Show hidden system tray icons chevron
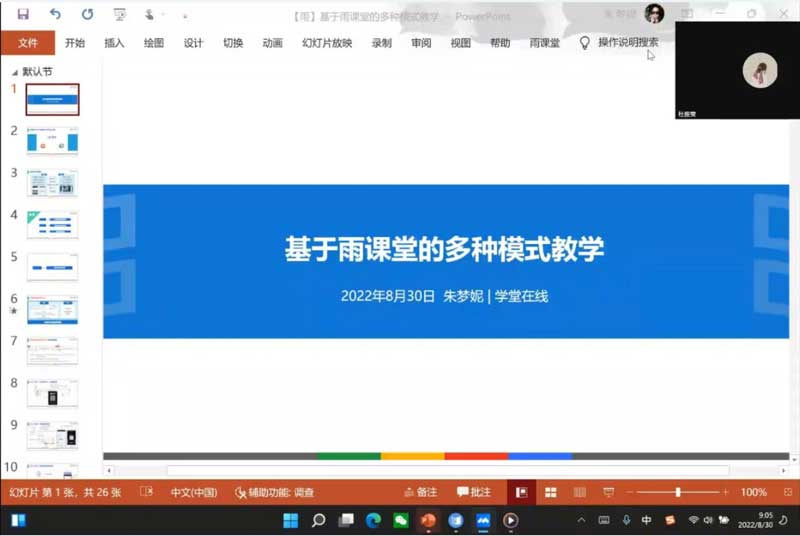Viewport: 800px width, 536px height. [x=581, y=520]
